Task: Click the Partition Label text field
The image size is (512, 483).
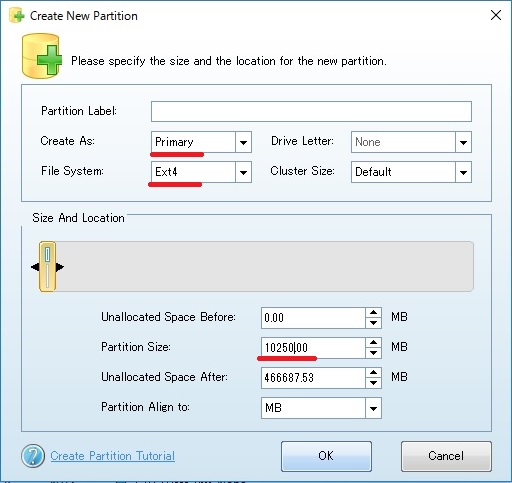Action: (x=311, y=111)
